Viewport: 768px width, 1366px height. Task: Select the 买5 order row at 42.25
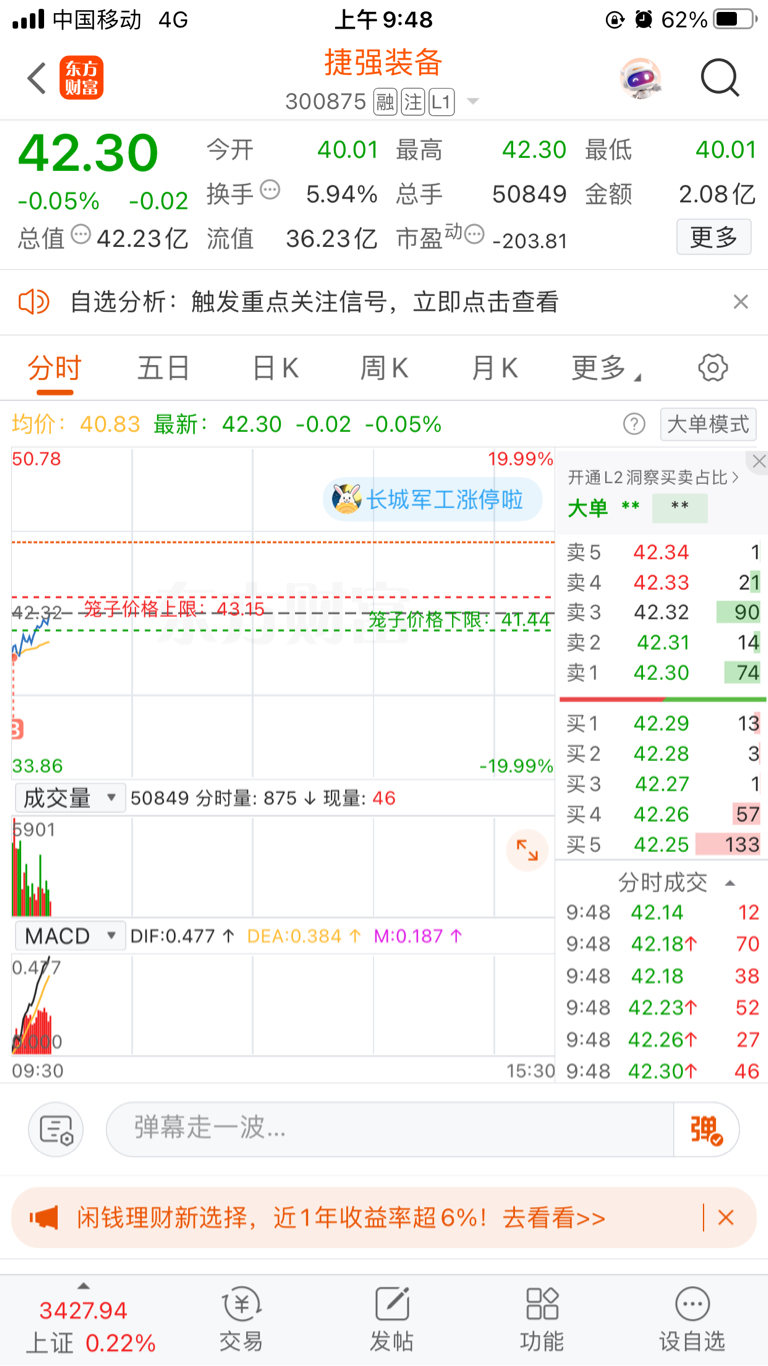pyautogui.click(x=663, y=845)
